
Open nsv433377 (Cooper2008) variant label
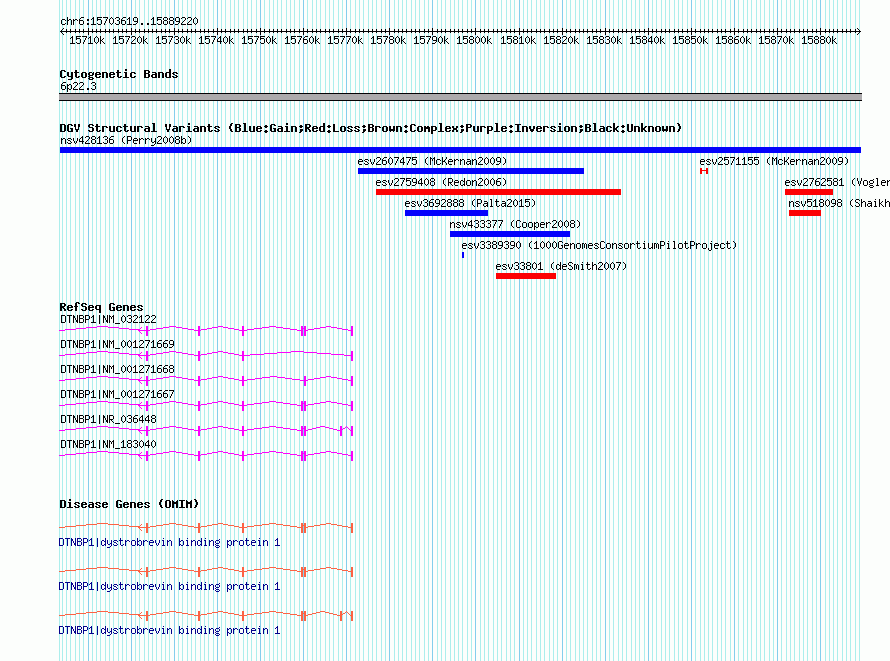pyautogui.click(x=515, y=224)
